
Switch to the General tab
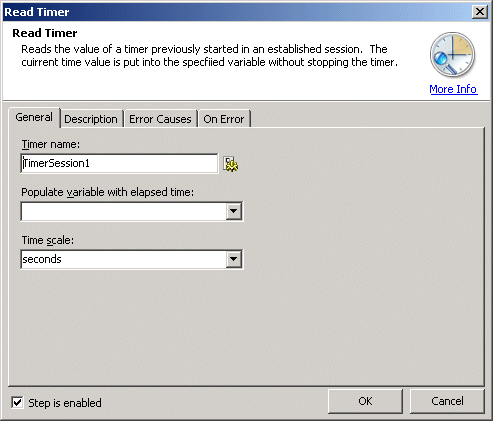(34, 117)
